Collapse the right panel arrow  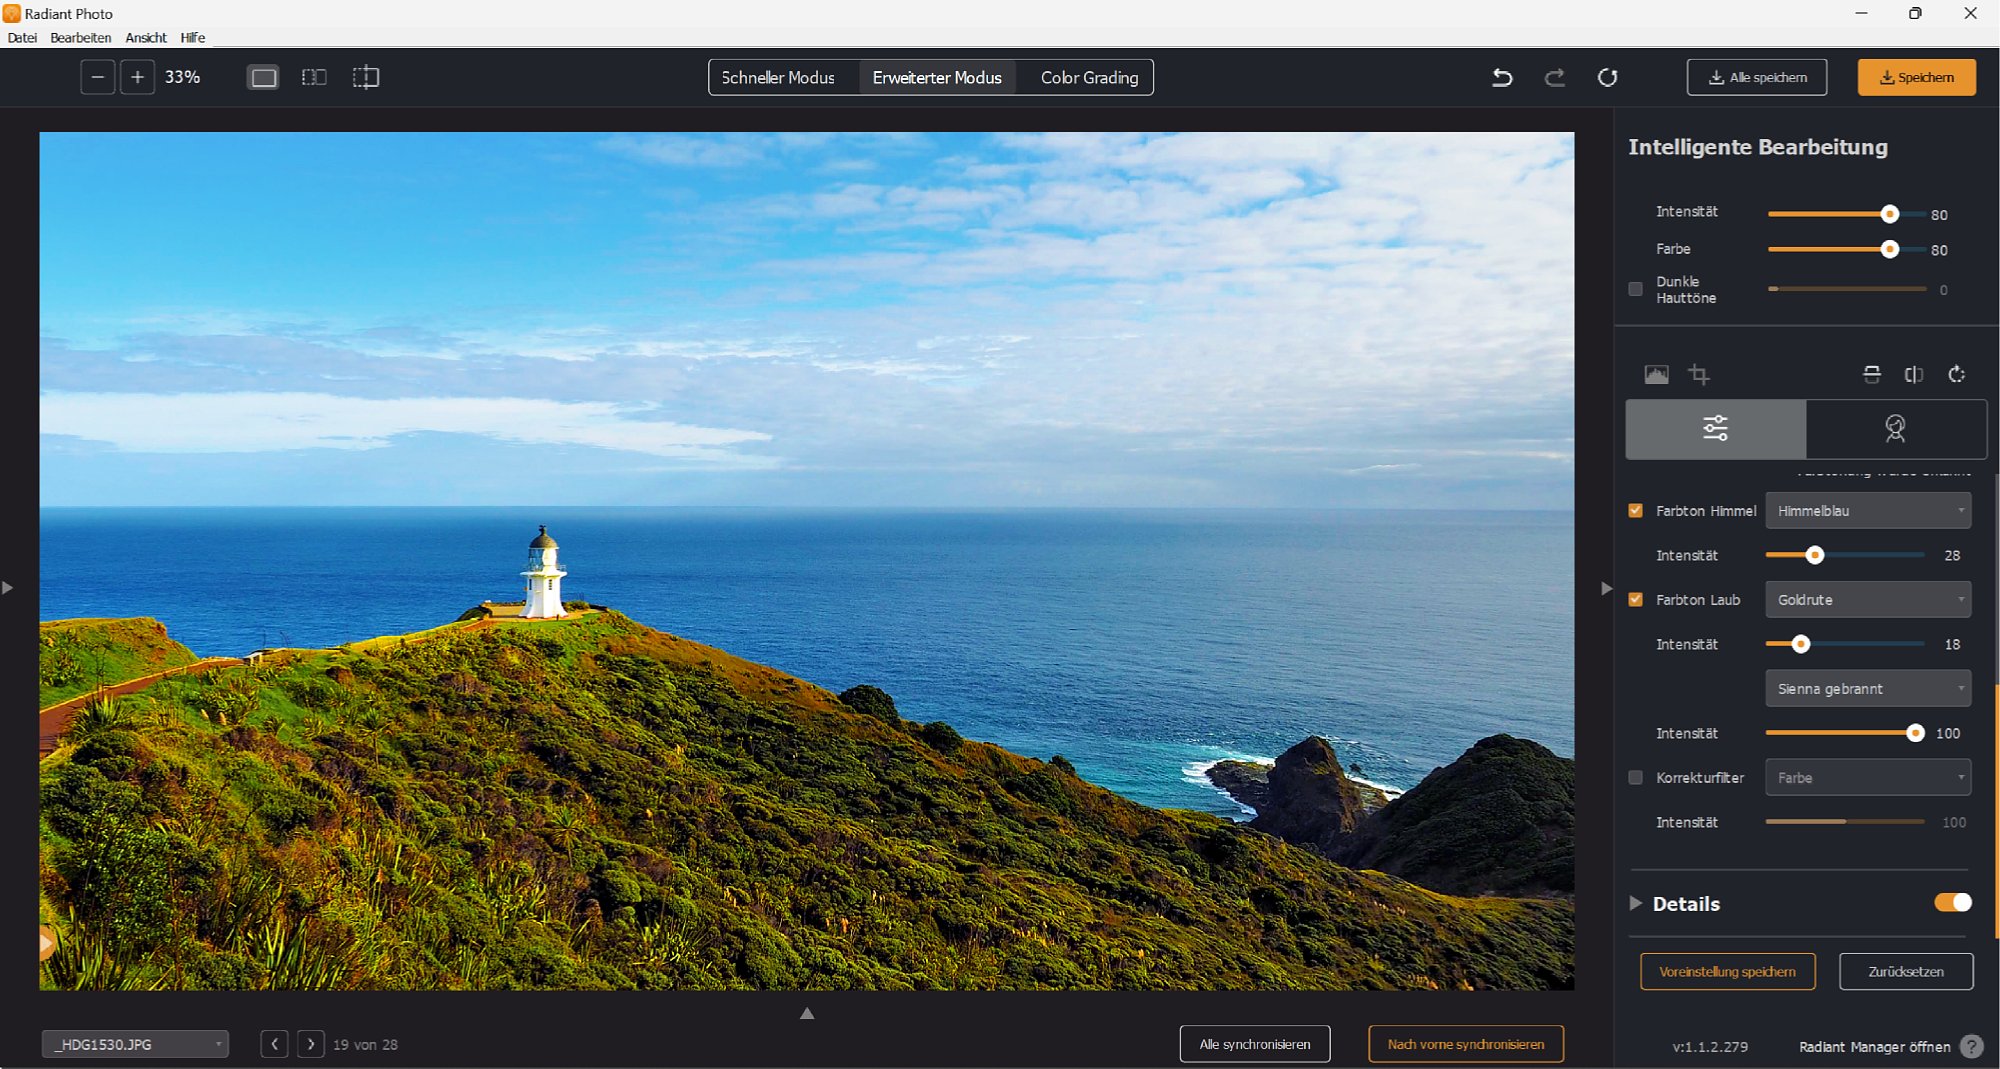pyautogui.click(x=1606, y=588)
